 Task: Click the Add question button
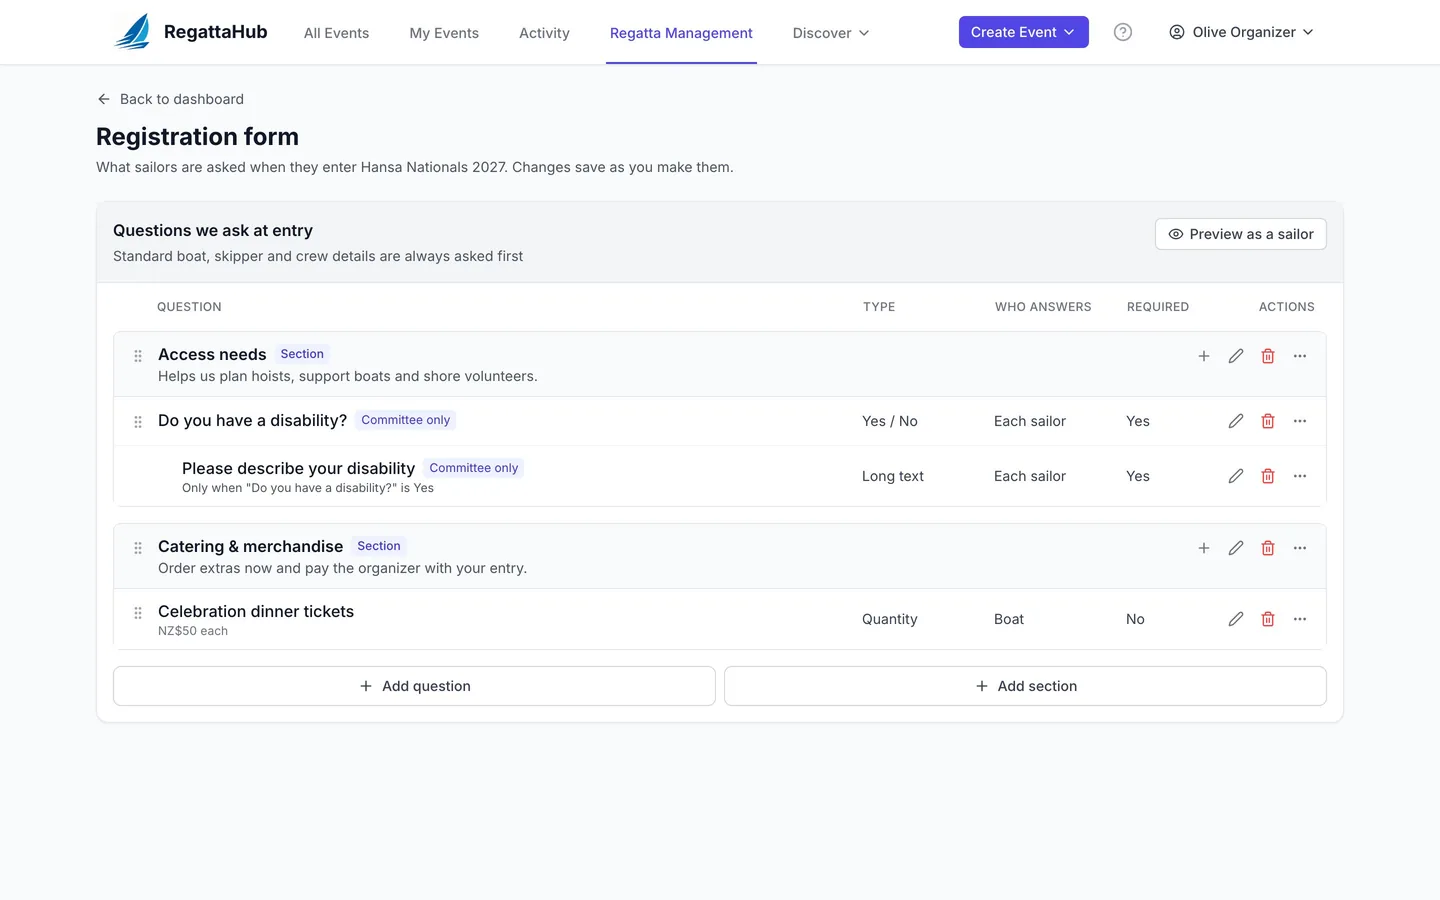[x=414, y=686]
